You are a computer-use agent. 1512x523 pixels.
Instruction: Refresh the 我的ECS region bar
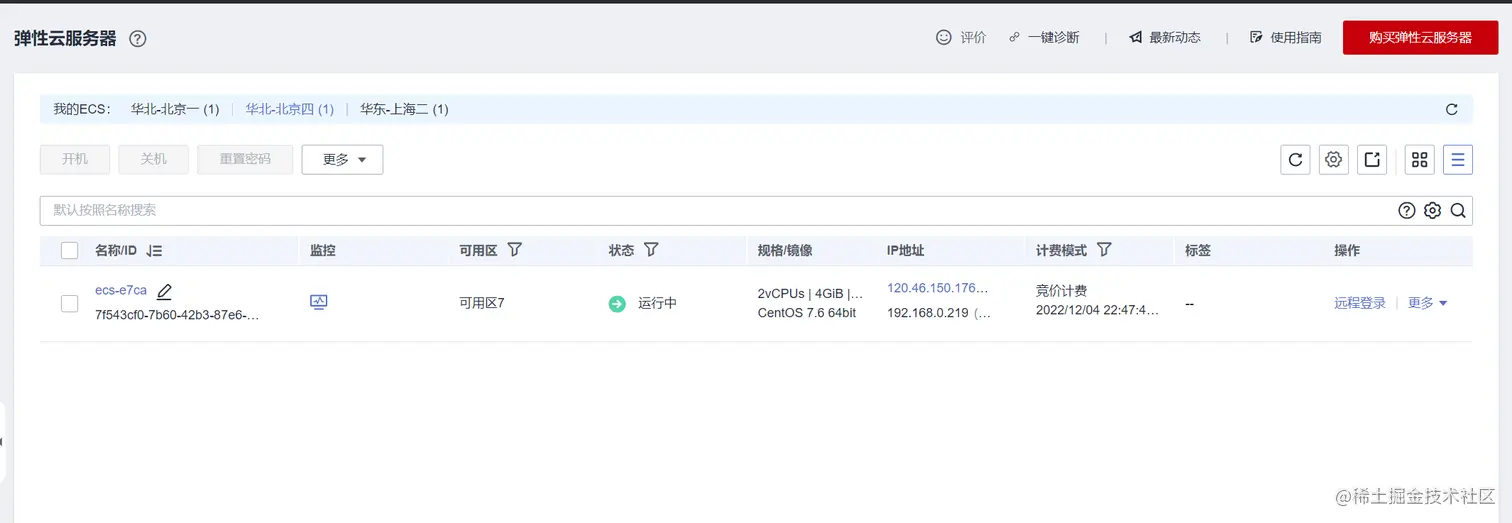click(1452, 109)
